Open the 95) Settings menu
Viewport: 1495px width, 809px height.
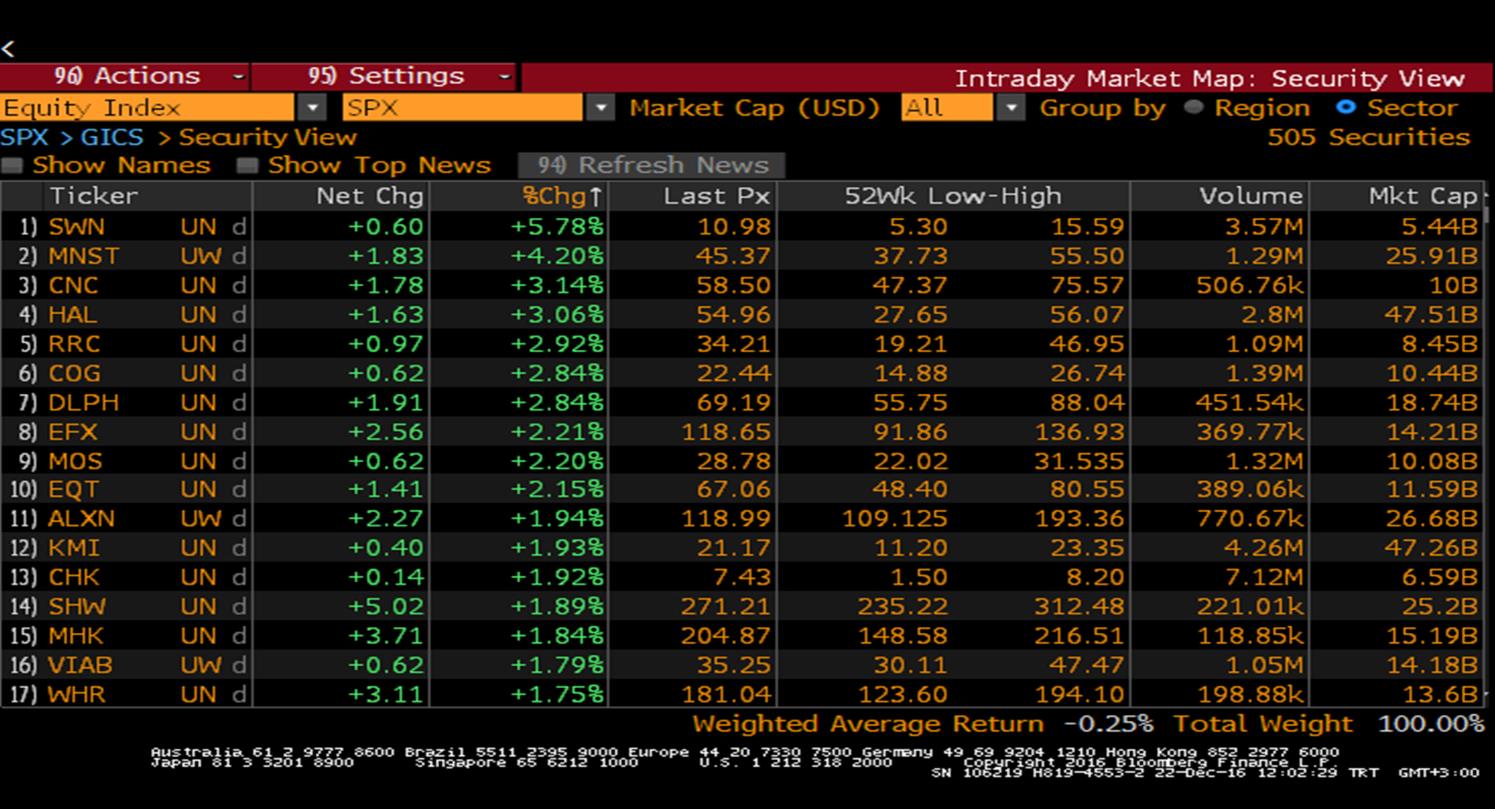(x=384, y=76)
